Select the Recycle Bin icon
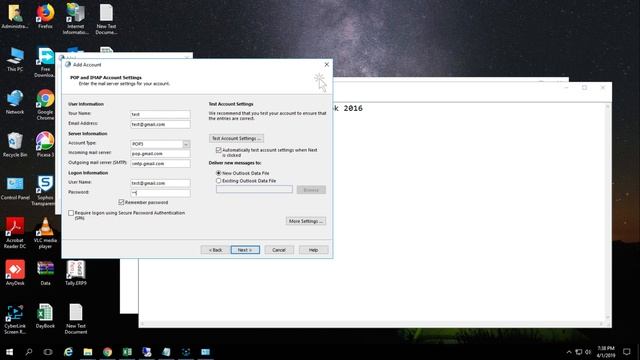This screenshot has width=640, height=360. tap(15, 145)
